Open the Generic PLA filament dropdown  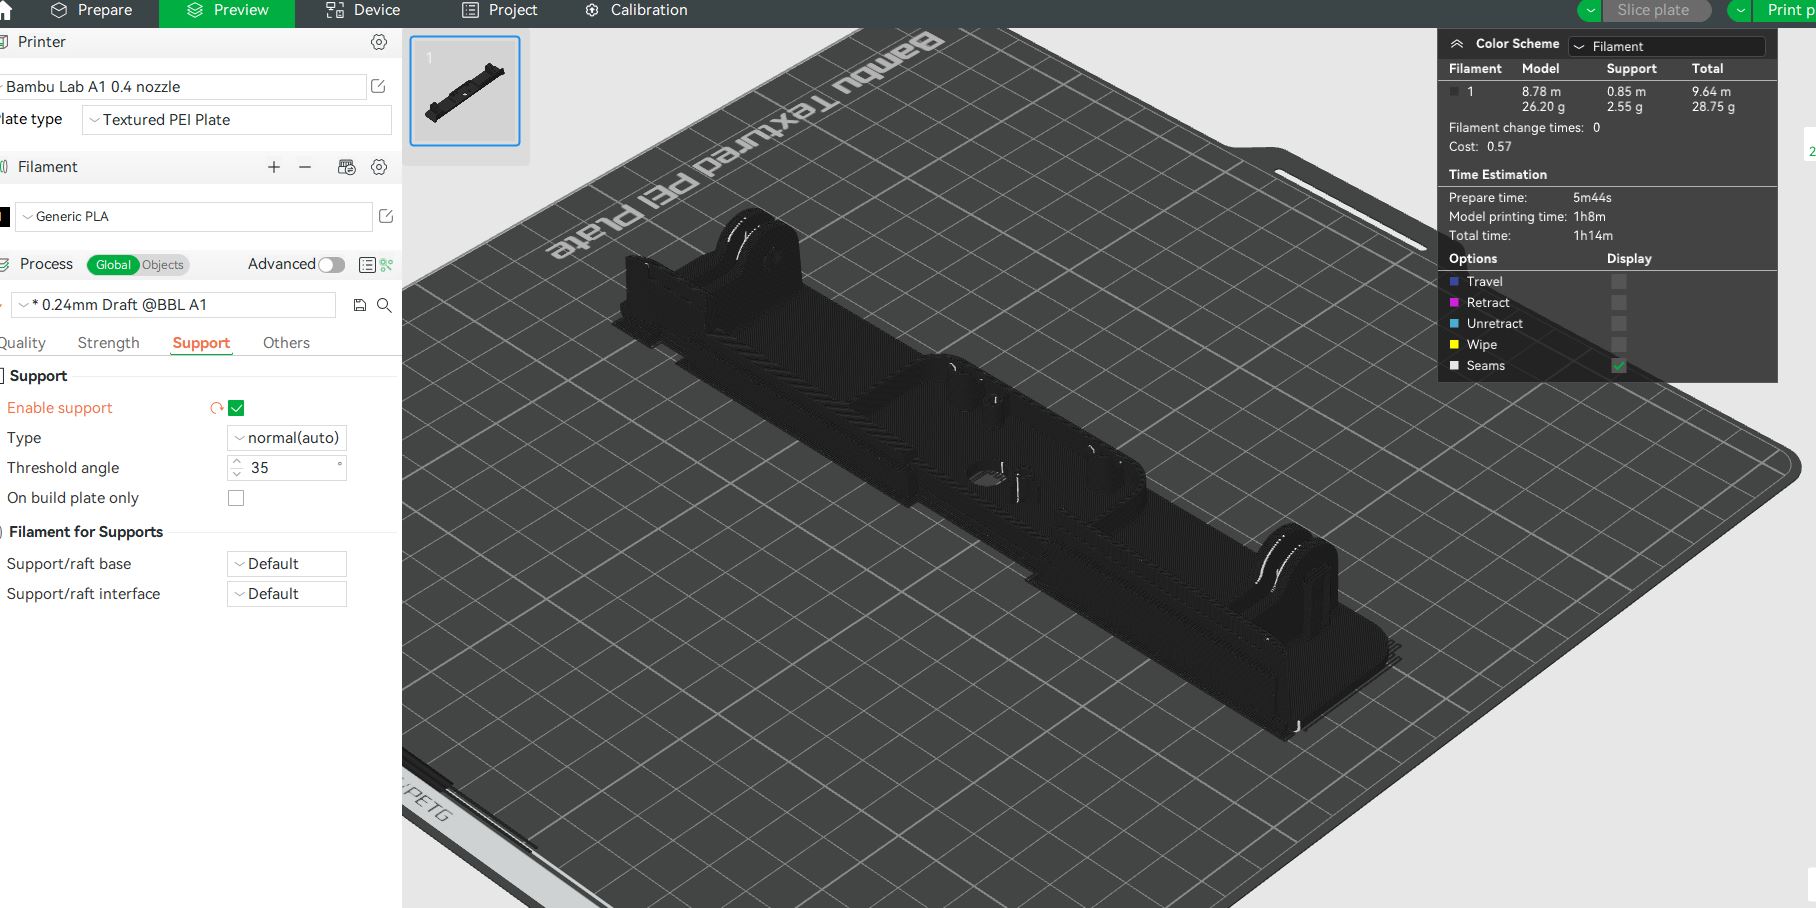tap(194, 216)
